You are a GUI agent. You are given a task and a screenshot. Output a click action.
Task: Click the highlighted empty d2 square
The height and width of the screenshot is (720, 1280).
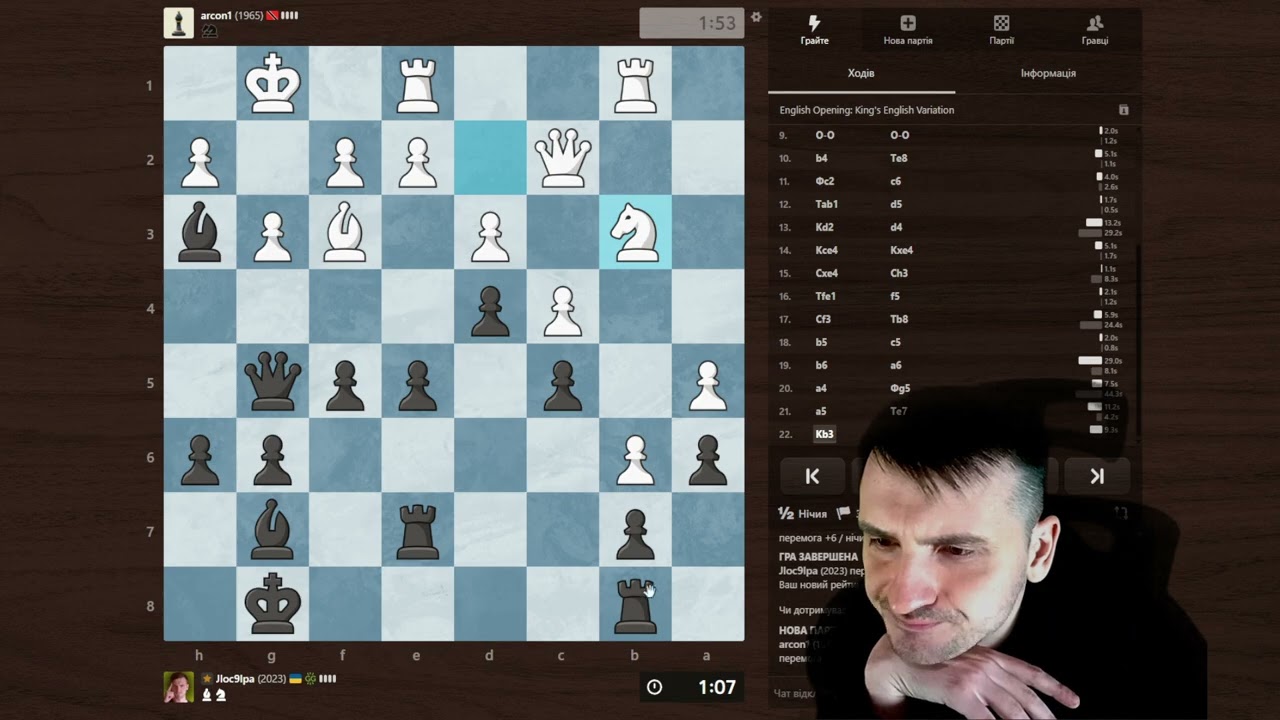point(490,158)
